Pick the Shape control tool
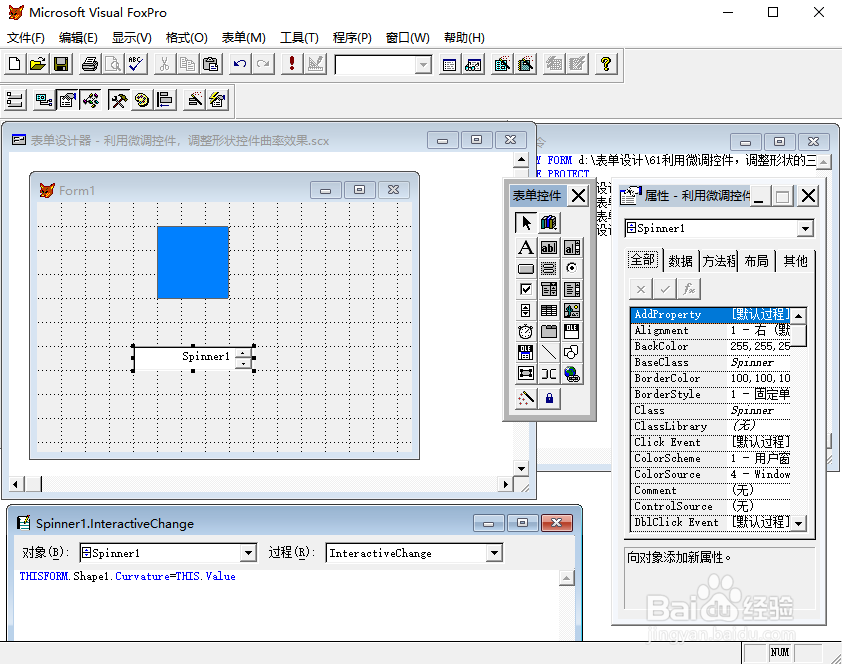Image resolution: width=842 pixels, height=664 pixels. pos(572,352)
